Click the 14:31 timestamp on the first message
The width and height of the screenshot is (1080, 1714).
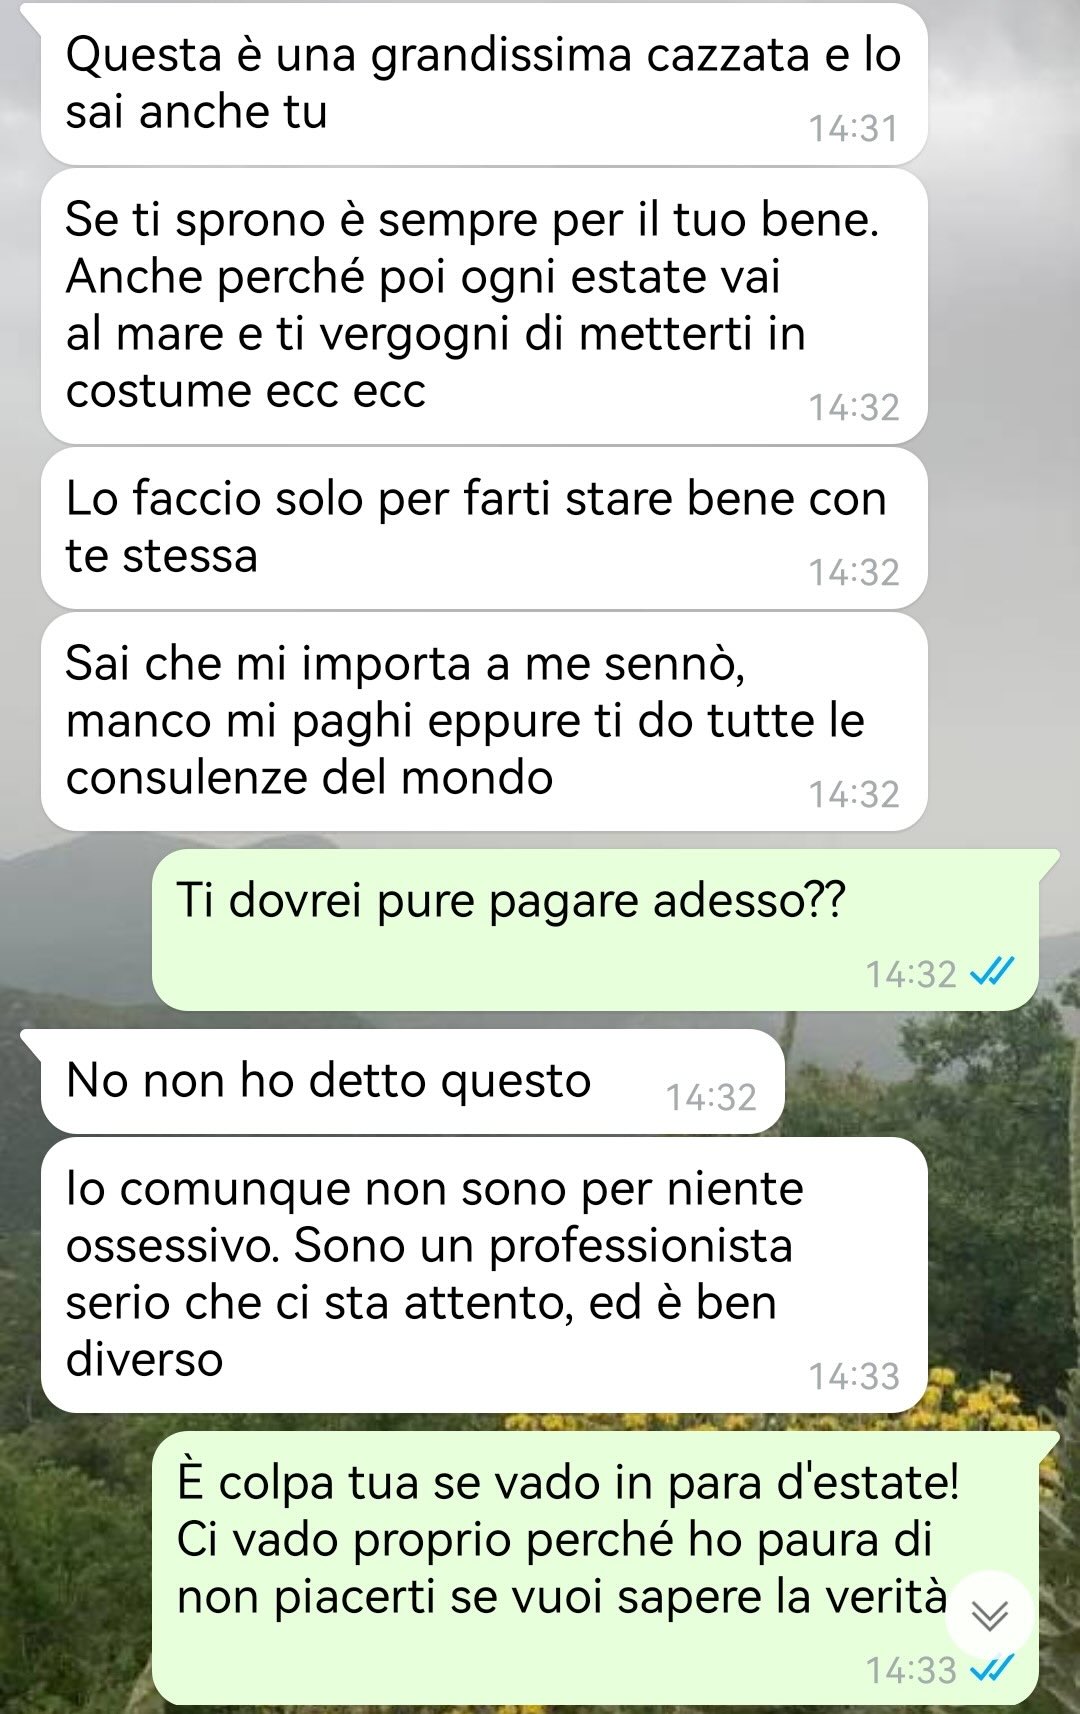[x=853, y=129]
